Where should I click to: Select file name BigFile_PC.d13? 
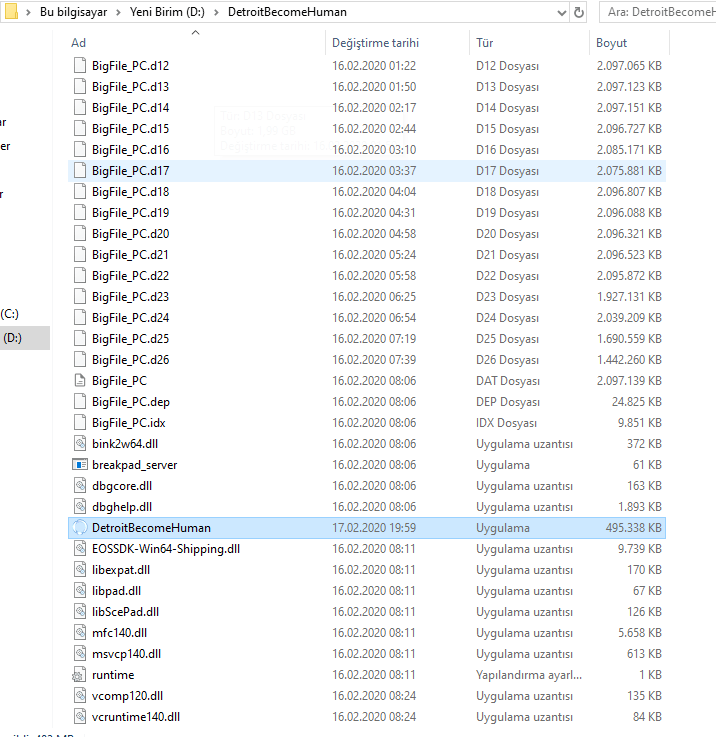pos(130,86)
